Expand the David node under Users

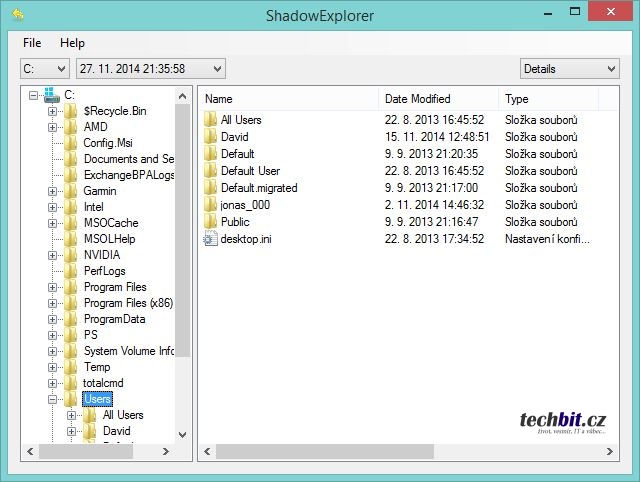tap(71, 431)
